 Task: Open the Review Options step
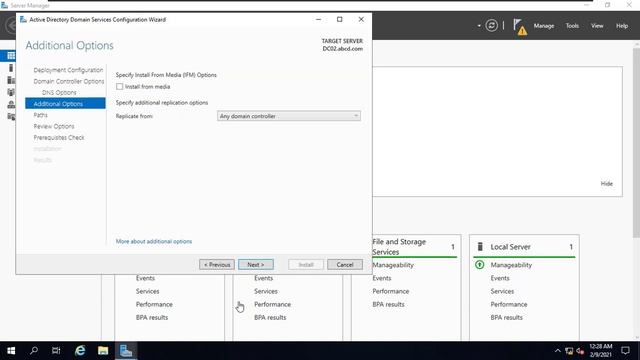tap(54, 126)
